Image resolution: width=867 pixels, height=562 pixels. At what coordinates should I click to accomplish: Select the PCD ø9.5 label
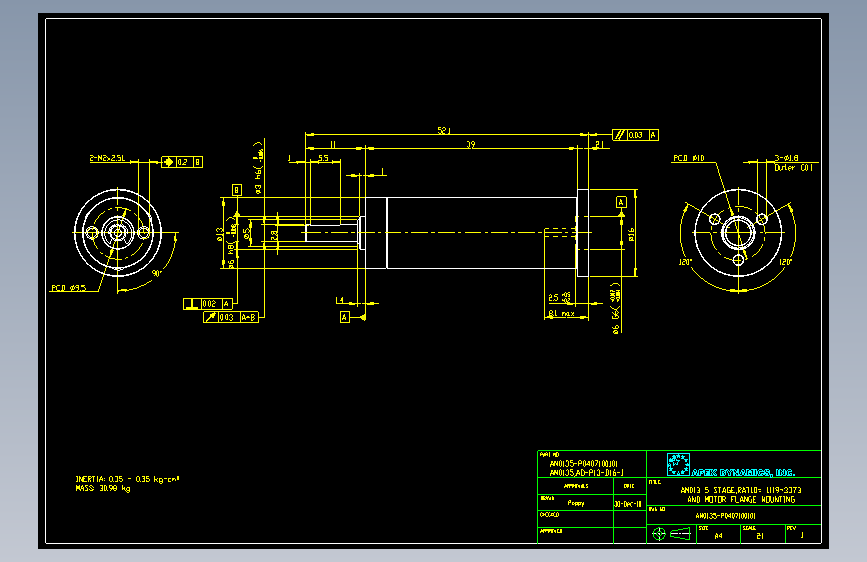[x=69, y=288]
